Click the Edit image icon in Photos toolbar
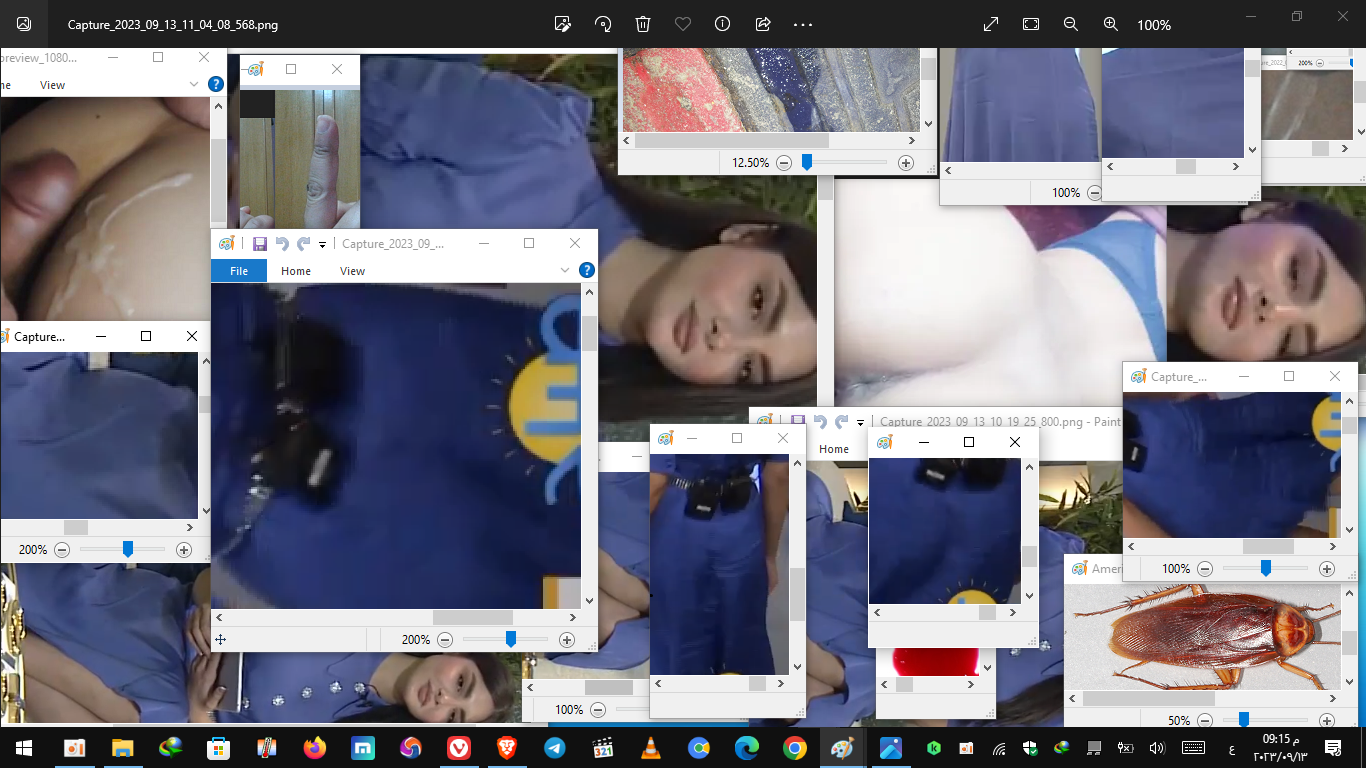The image size is (1366, 768). 562,24
